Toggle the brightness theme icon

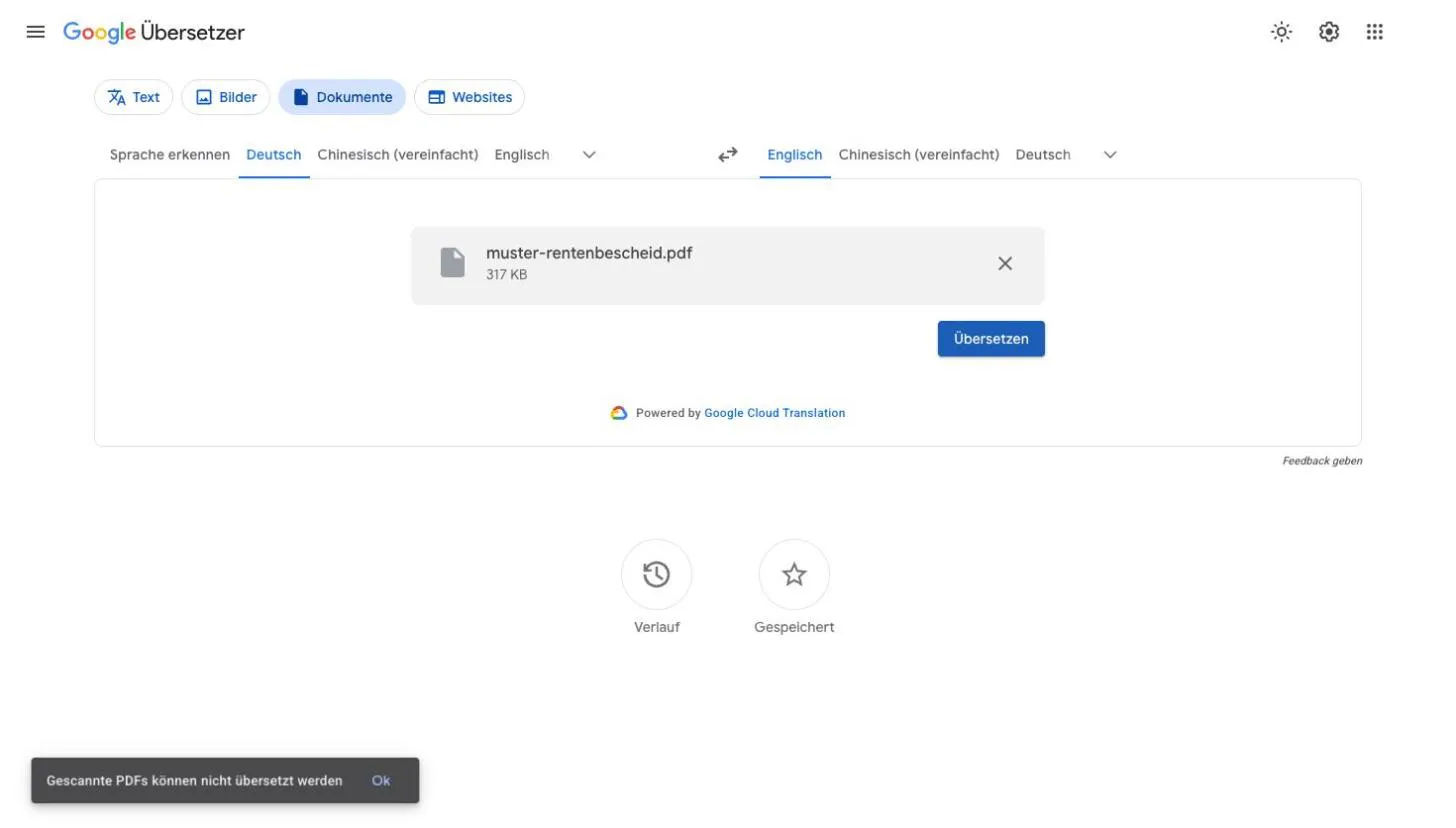point(1281,32)
